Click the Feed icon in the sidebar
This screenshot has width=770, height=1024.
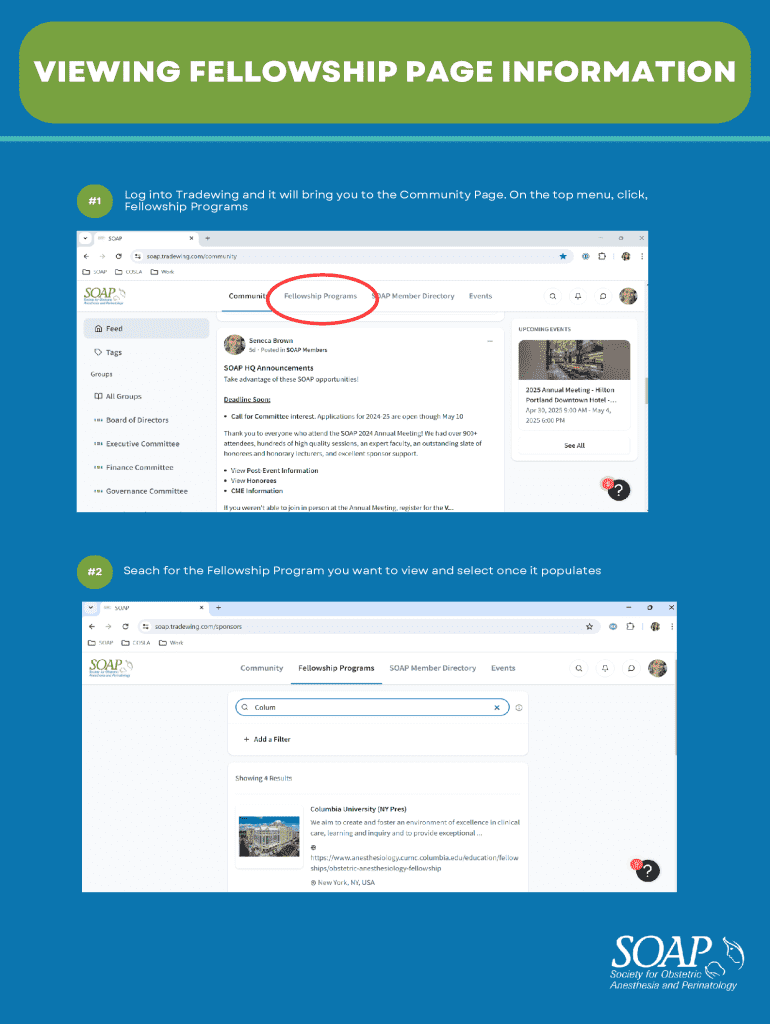pyautogui.click(x=98, y=328)
